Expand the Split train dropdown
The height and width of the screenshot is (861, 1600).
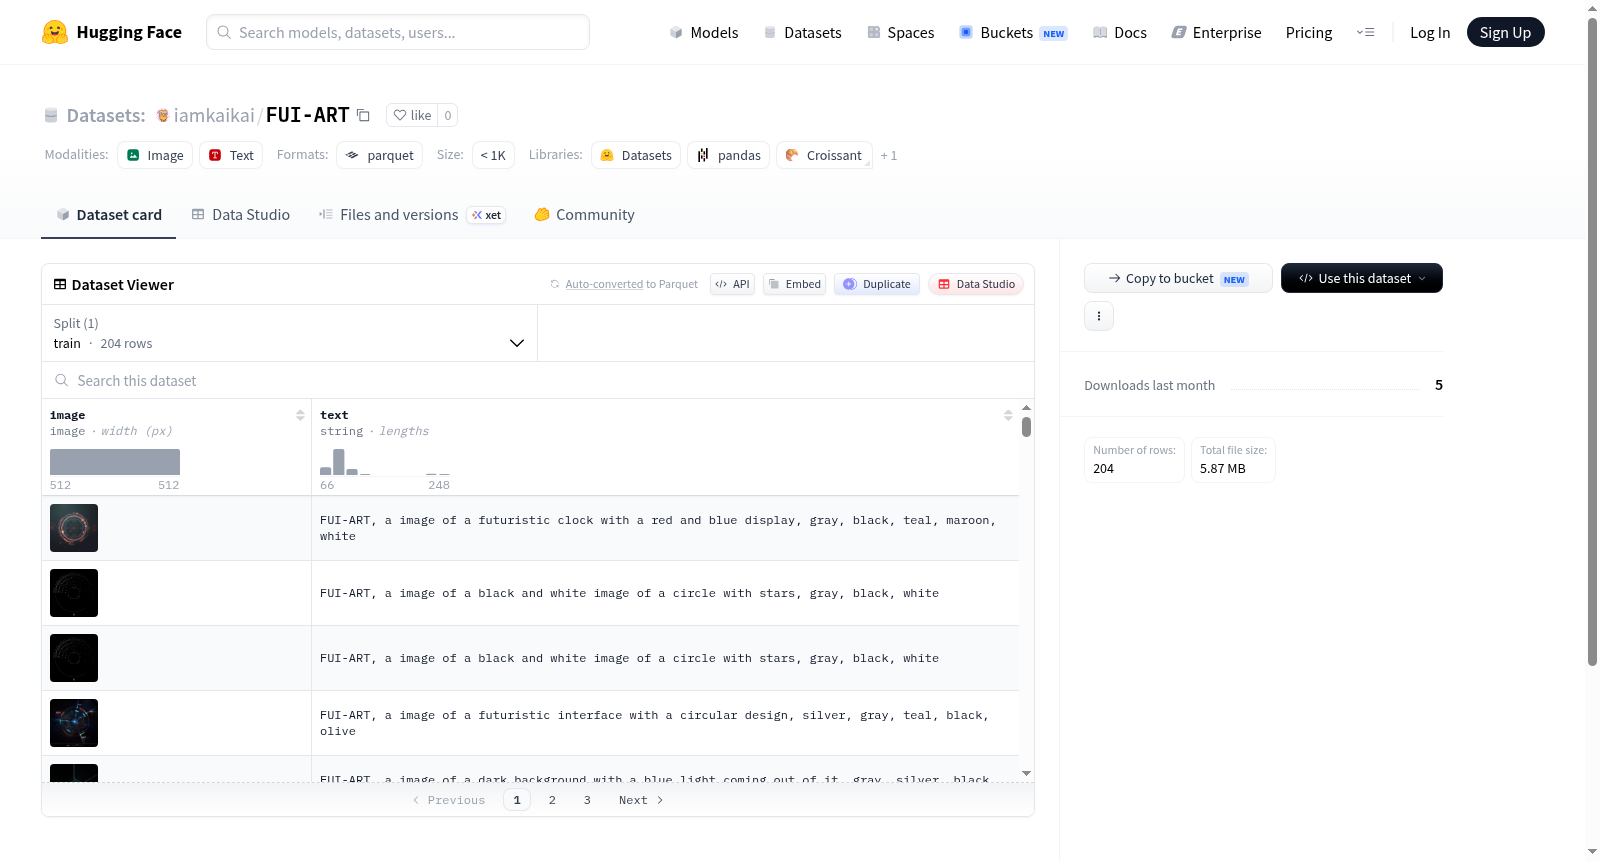(x=290, y=333)
